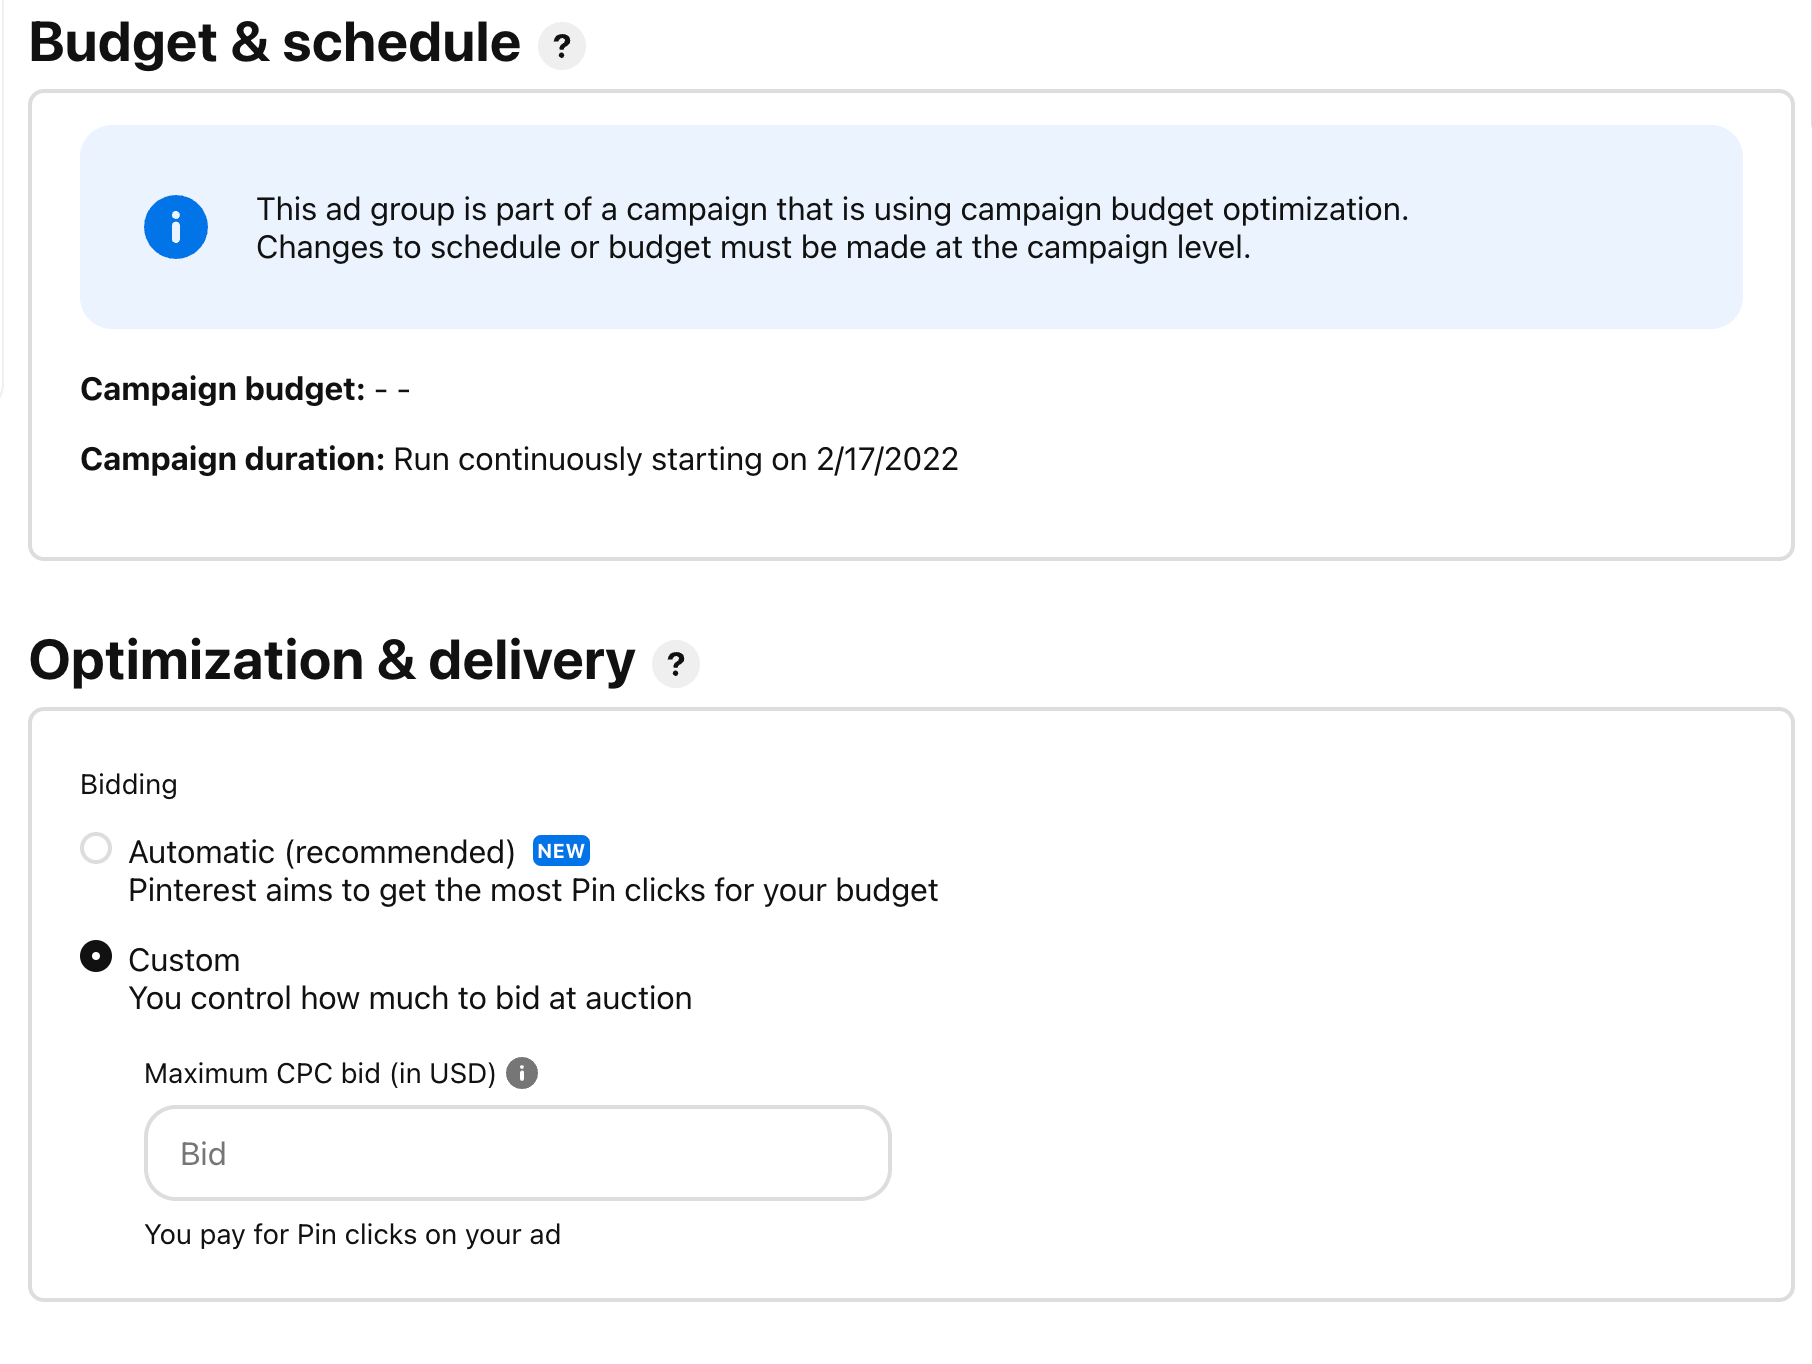Click the NEW badge beside Automatic
1812x1364 pixels.
(x=561, y=851)
